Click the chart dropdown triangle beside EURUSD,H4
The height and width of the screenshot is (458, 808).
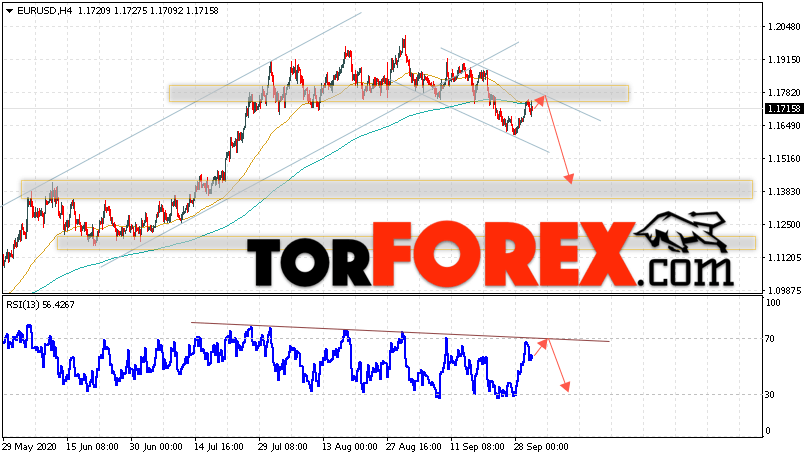9,11
